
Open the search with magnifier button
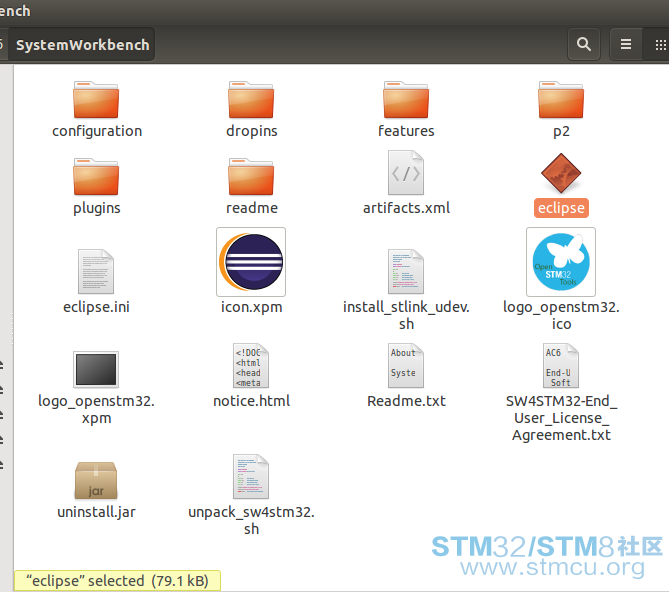584,45
